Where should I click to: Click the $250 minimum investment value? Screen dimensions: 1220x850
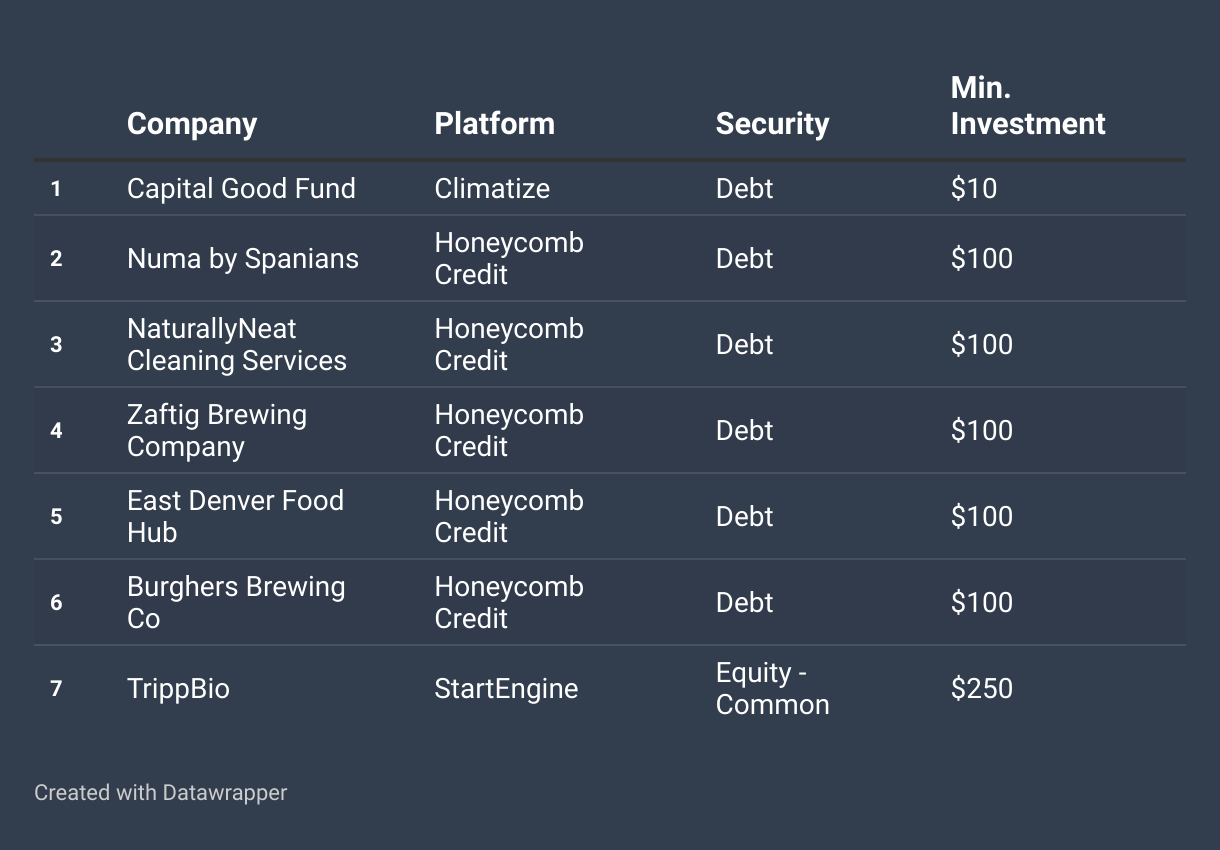[x=982, y=689]
